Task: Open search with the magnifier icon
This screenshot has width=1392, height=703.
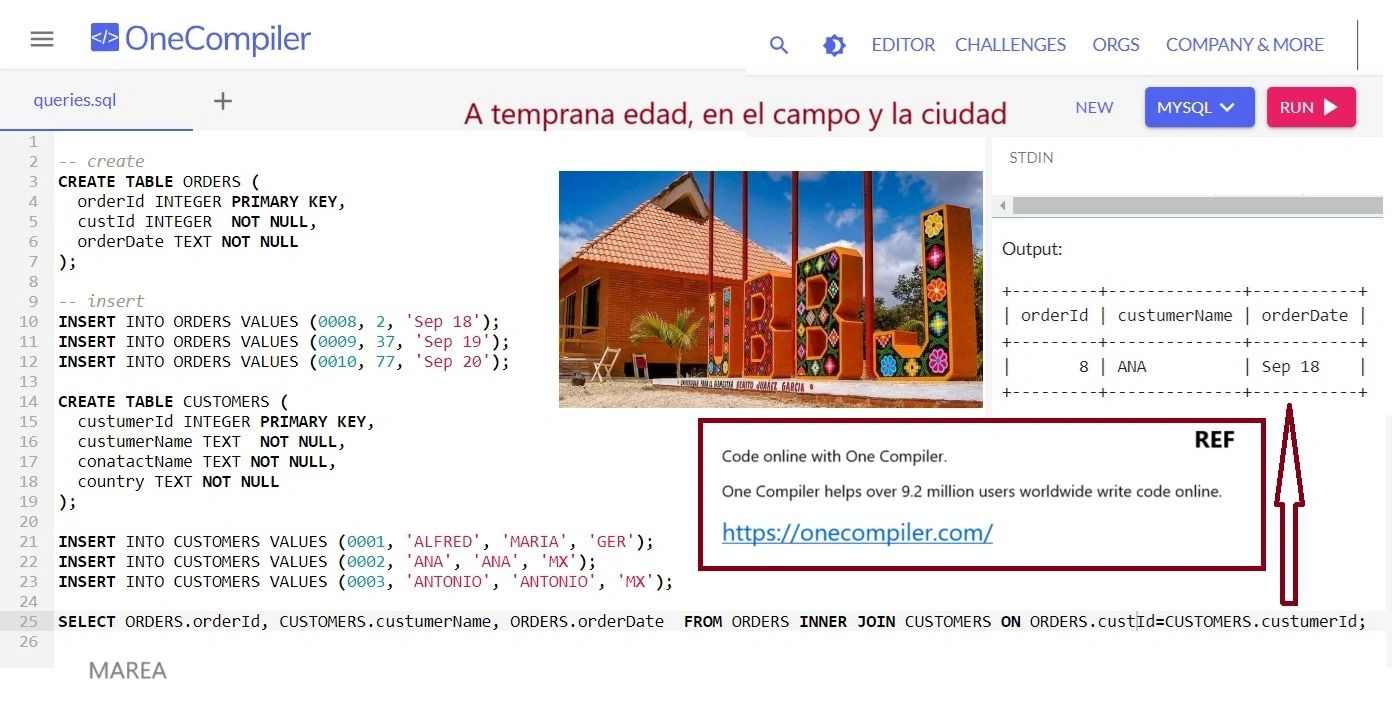Action: (x=779, y=45)
